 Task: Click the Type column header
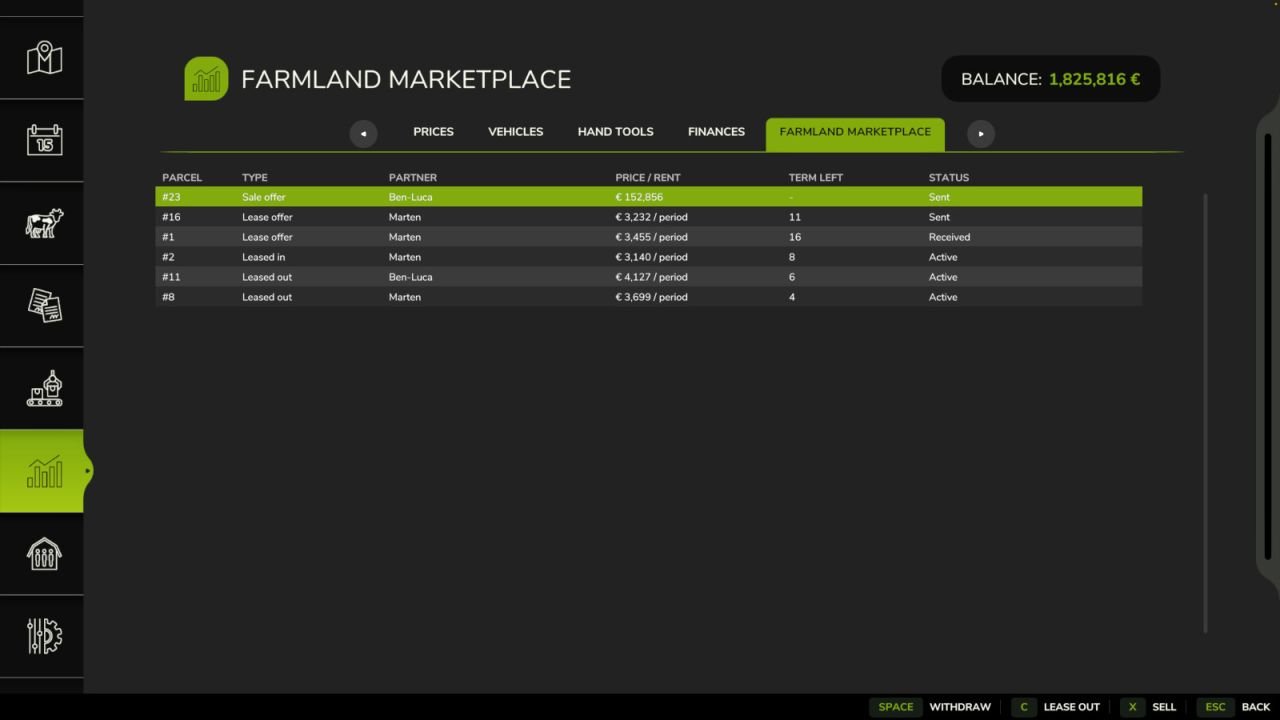[x=255, y=178]
